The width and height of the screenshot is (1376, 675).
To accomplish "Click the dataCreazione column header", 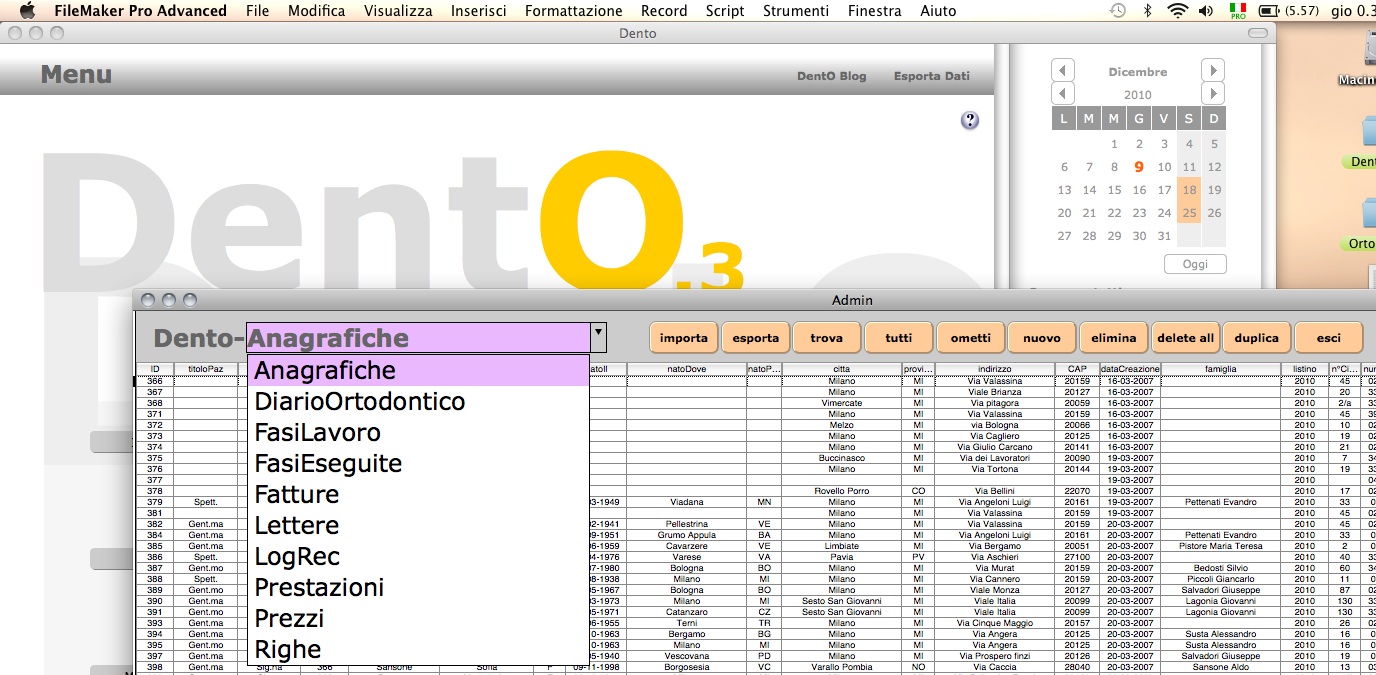I will click(1130, 369).
